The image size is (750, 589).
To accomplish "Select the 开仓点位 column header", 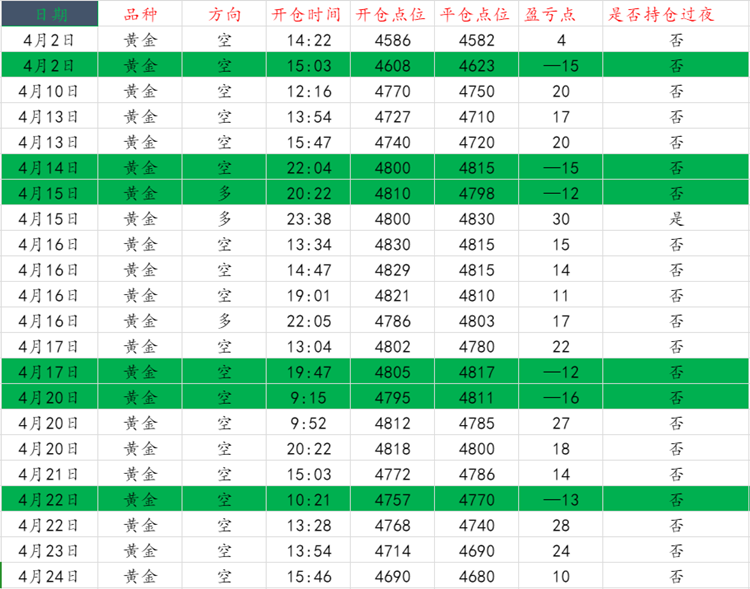I will (393, 13).
